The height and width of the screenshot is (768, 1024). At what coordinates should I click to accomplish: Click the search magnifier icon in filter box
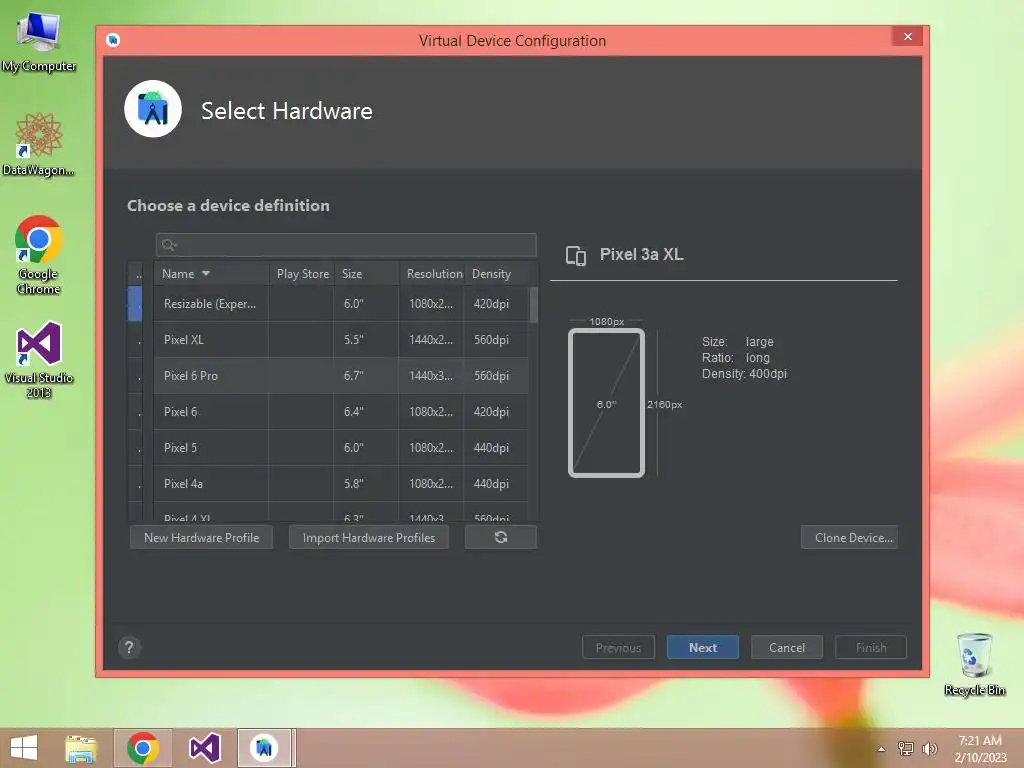click(169, 245)
